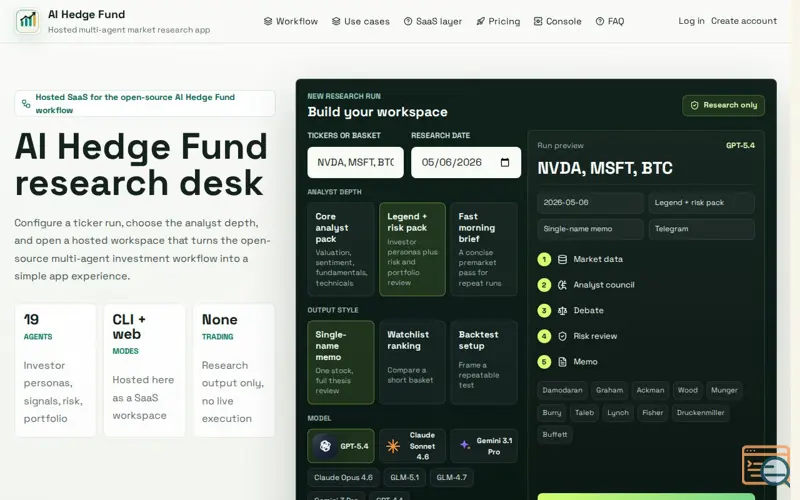Open the floating browser search widget icon
Screen dimensions: 800x500
click(x=766, y=465)
